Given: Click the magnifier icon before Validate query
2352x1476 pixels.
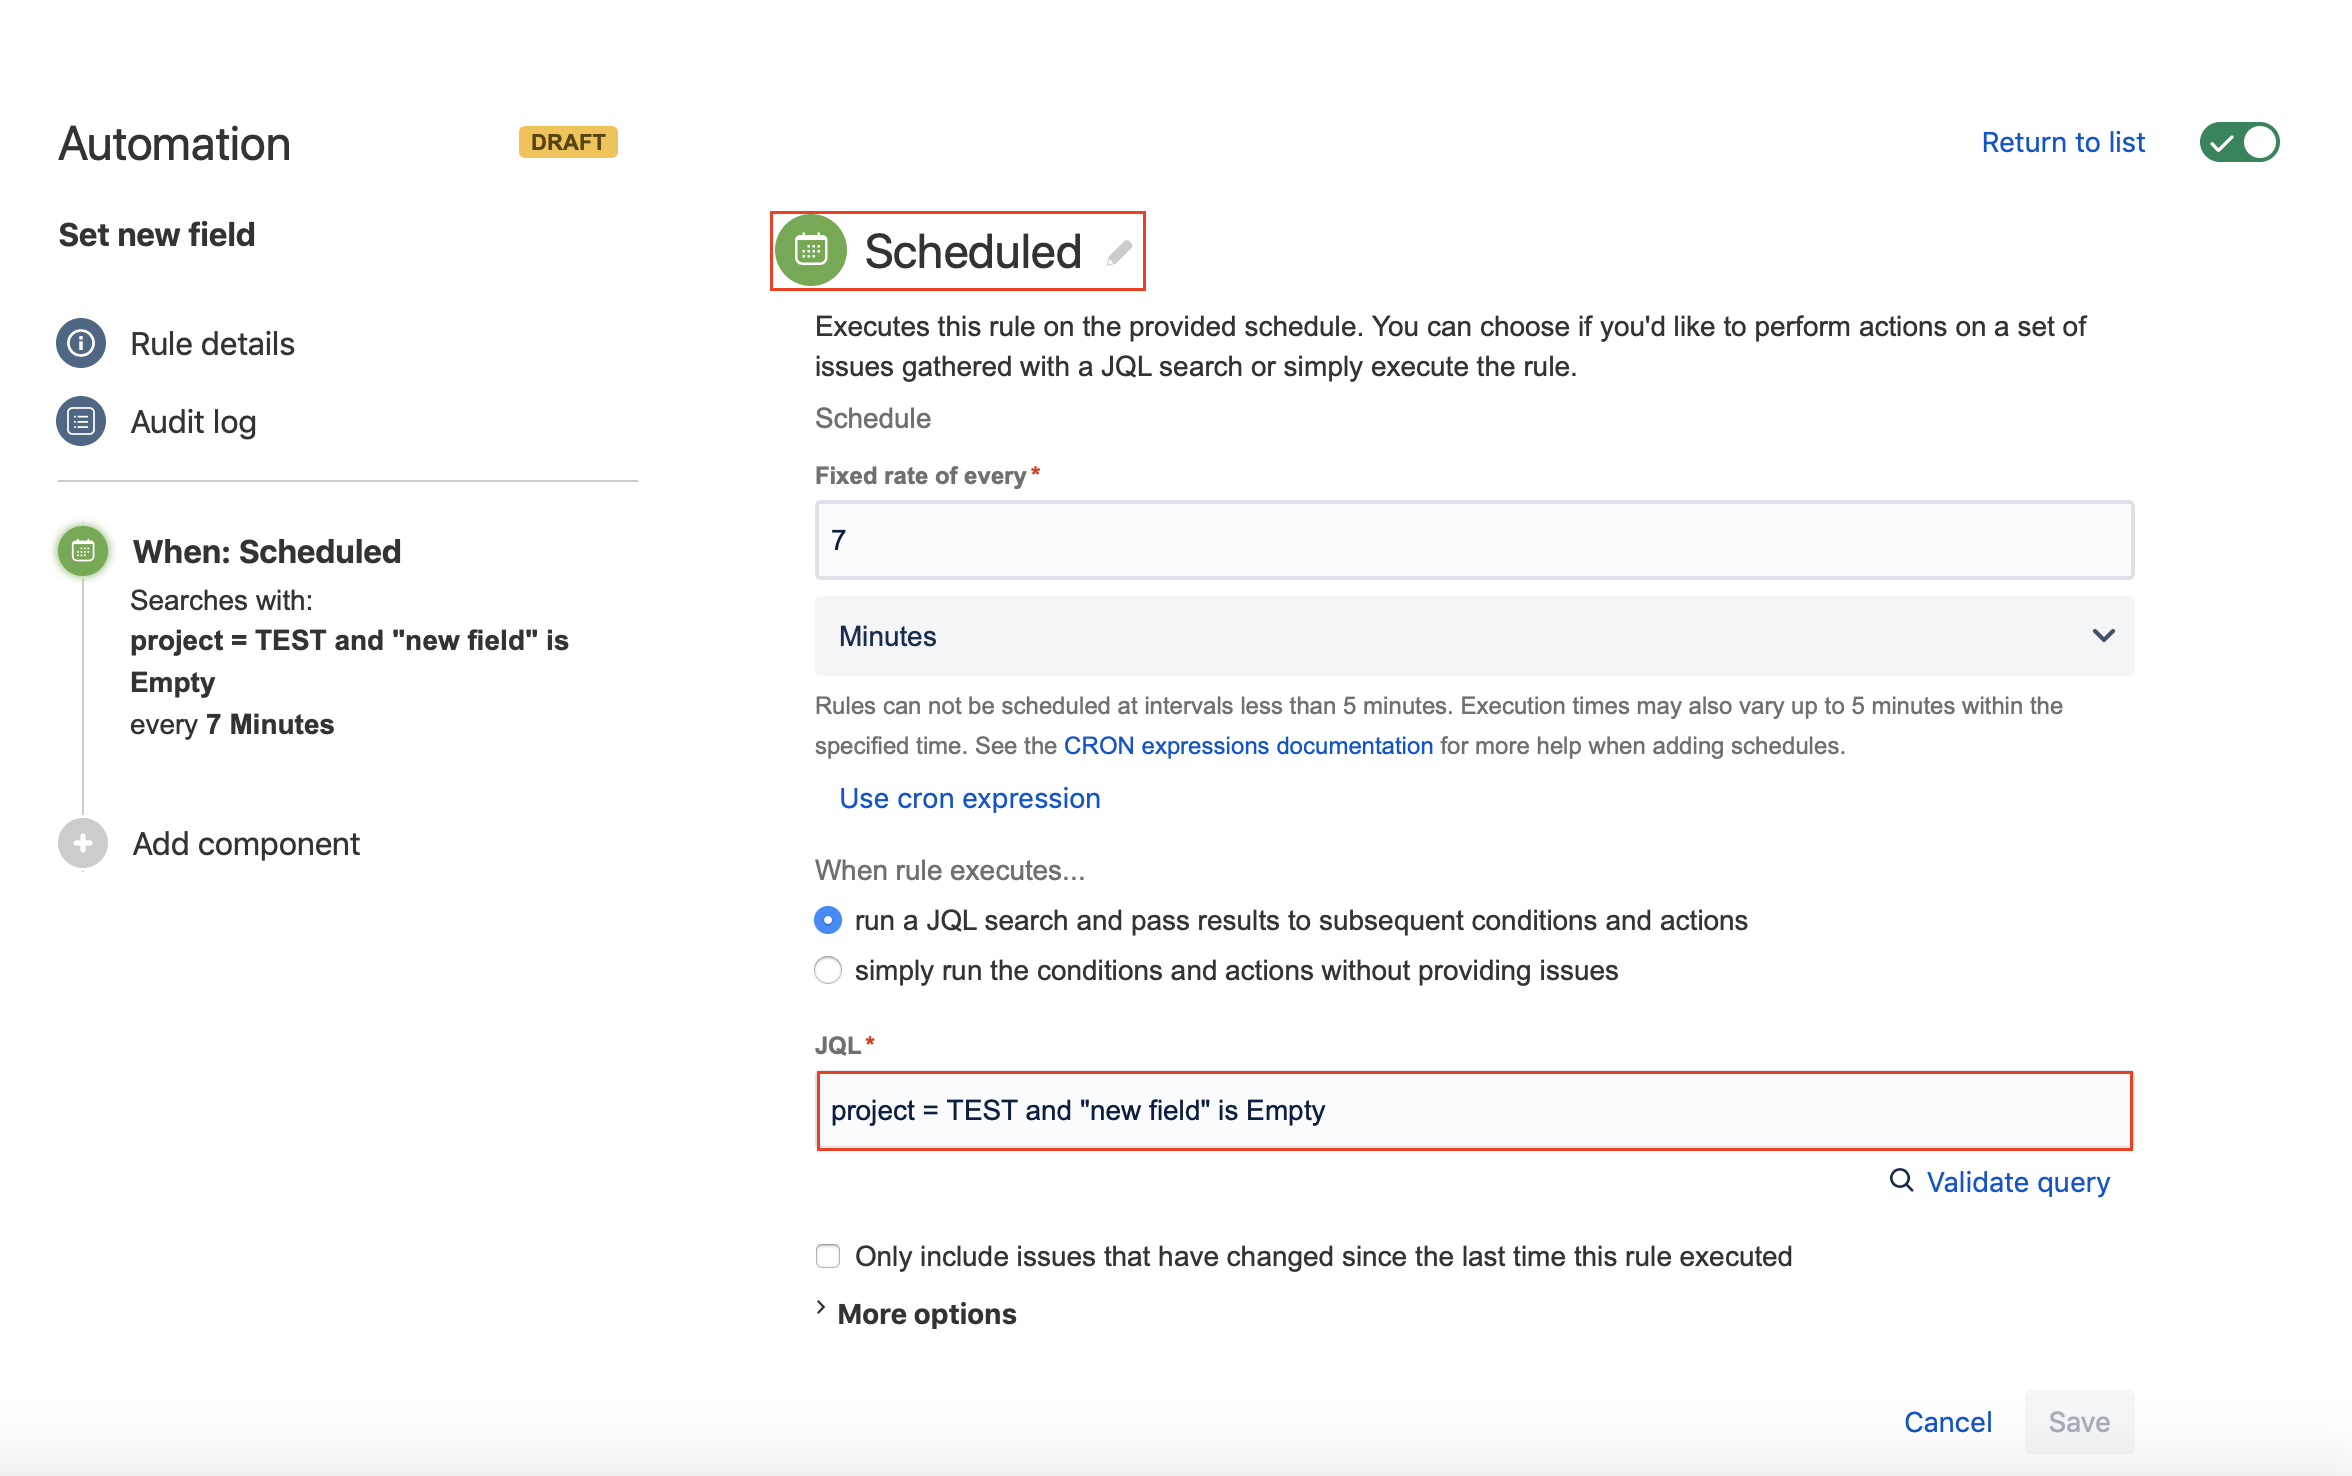Looking at the screenshot, I should (x=1899, y=1181).
